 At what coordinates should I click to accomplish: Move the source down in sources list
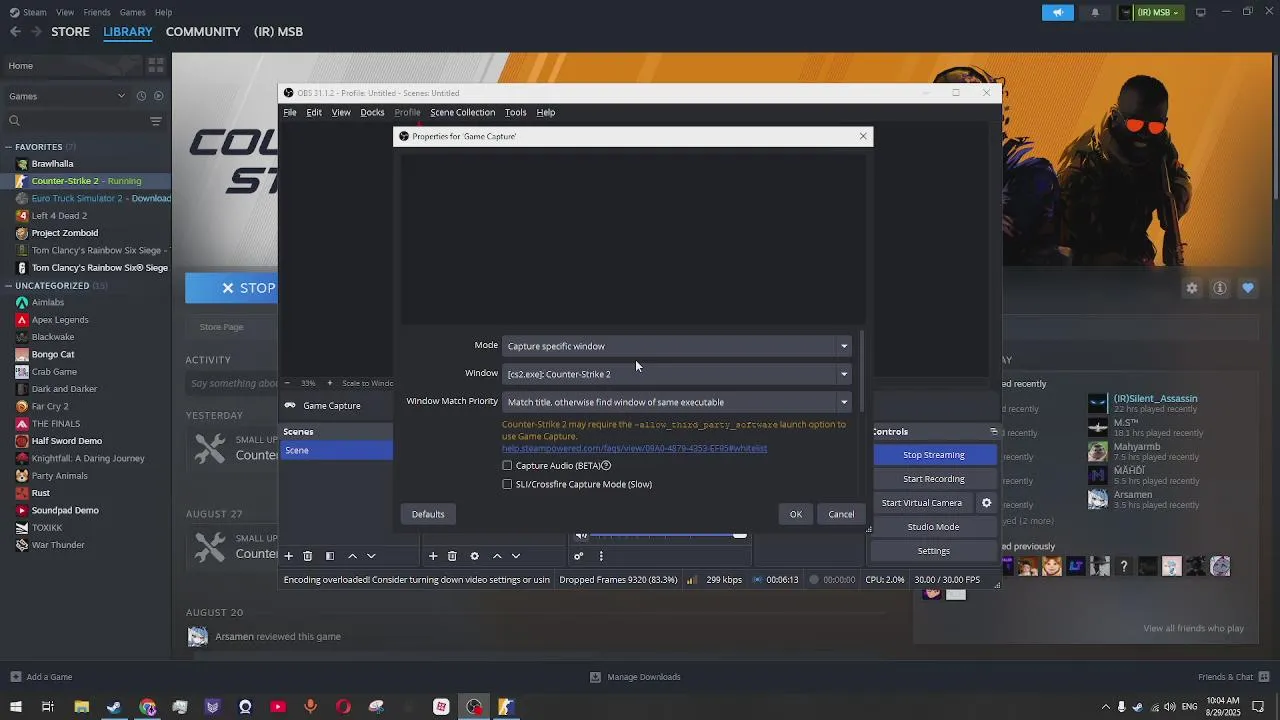pos(516,556)
